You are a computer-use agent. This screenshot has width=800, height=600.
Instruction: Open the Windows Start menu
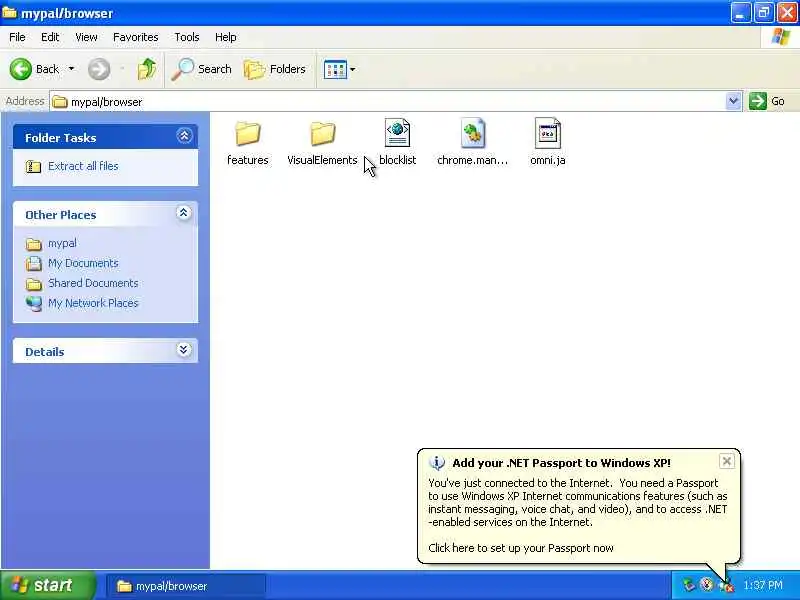[47, 585]
